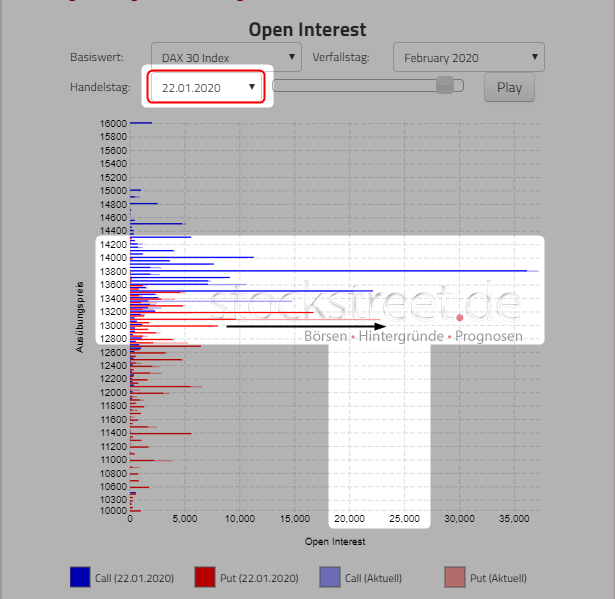Click the Open Interest chart title
615x599 pixels.
click(x=307, y=30)
